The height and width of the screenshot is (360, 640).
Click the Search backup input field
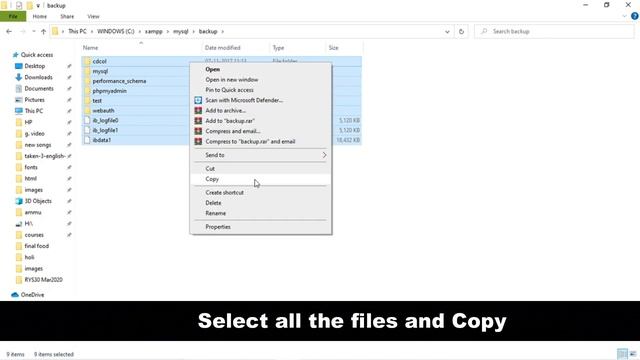554,31
